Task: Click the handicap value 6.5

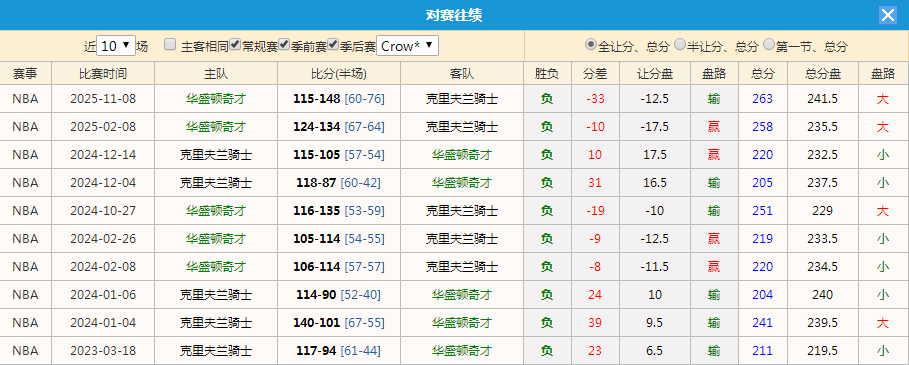Action: point(655,351)
